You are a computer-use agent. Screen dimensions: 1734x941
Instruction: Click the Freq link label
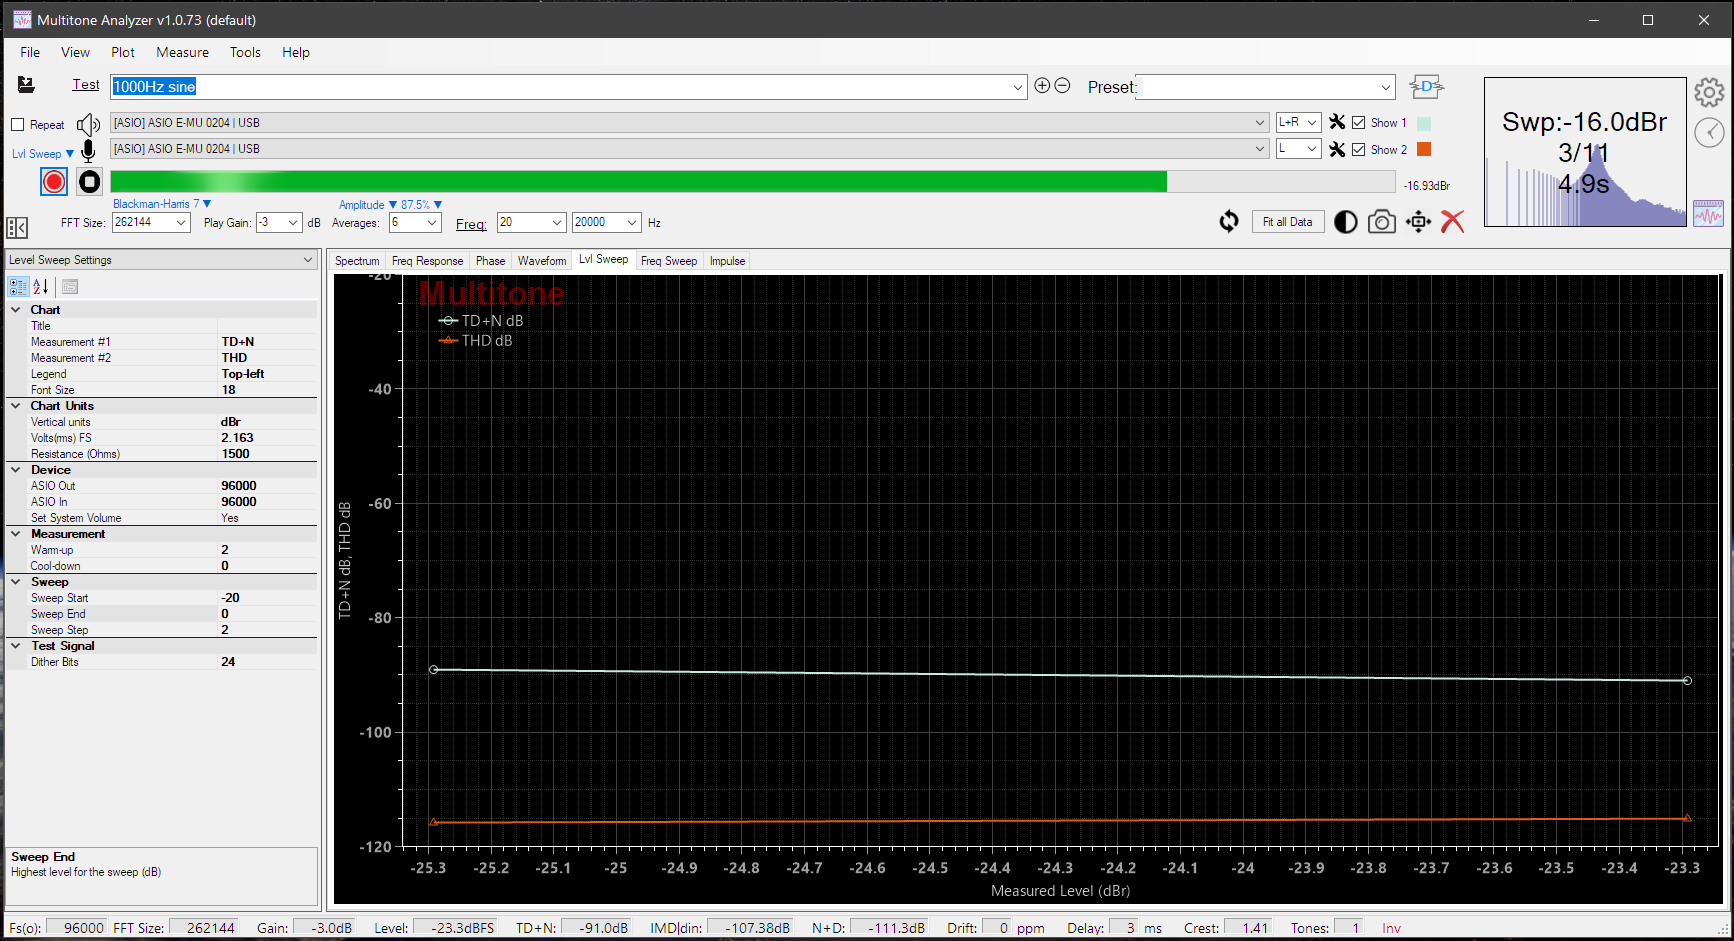click(471, 224)
